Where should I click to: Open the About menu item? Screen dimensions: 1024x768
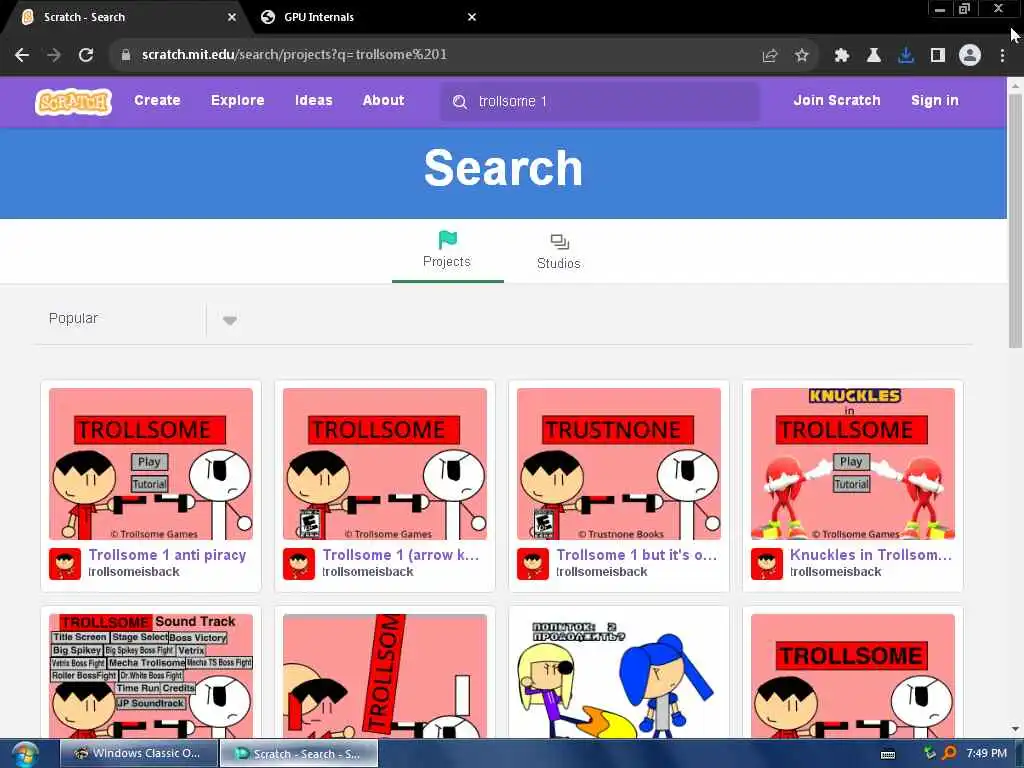[x=383, y=101]
